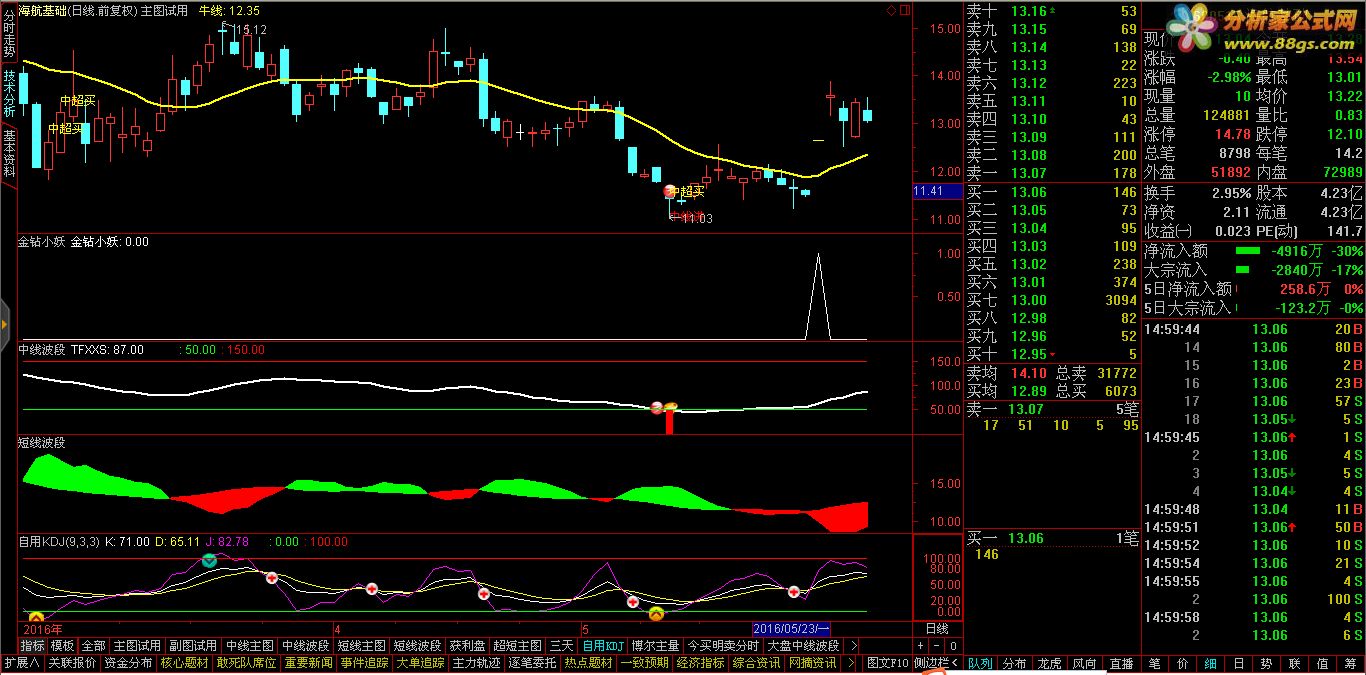The height and width of the screenshot is (675, 1366).
Task: Open the 核心题材 button
Action: coord(184,663)
